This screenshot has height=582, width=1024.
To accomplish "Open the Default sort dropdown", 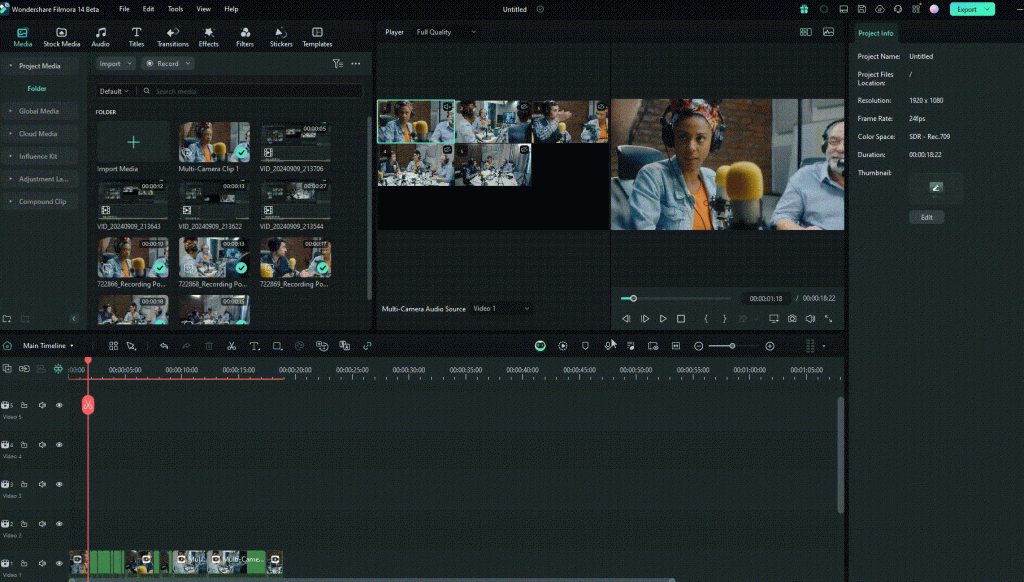I will point(114,91).
